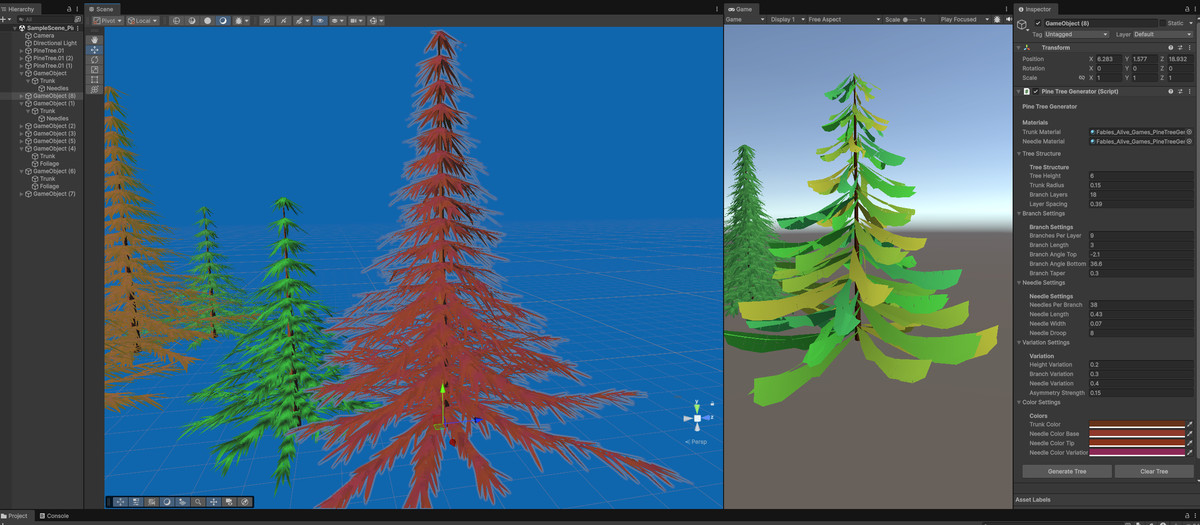Viewport: 1200px width, 525px height.
Task: Click the Tree Height input field
Action: (x=1141, y=176)
